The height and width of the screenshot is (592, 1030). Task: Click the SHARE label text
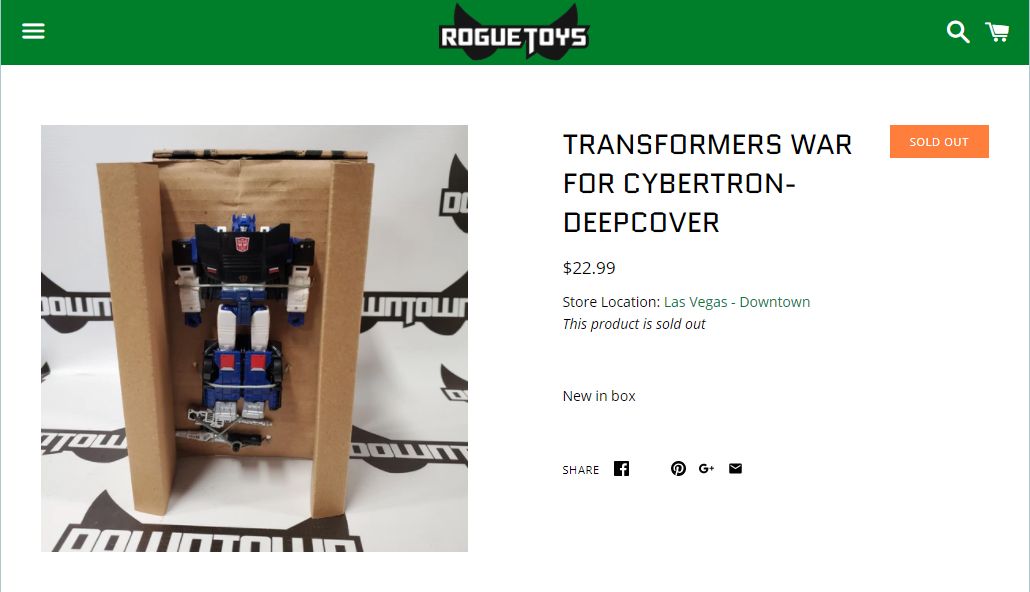581,470
